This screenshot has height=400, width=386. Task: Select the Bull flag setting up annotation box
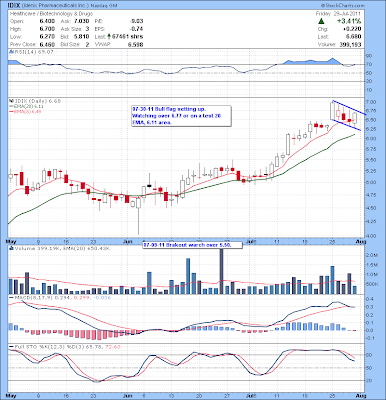181,116
